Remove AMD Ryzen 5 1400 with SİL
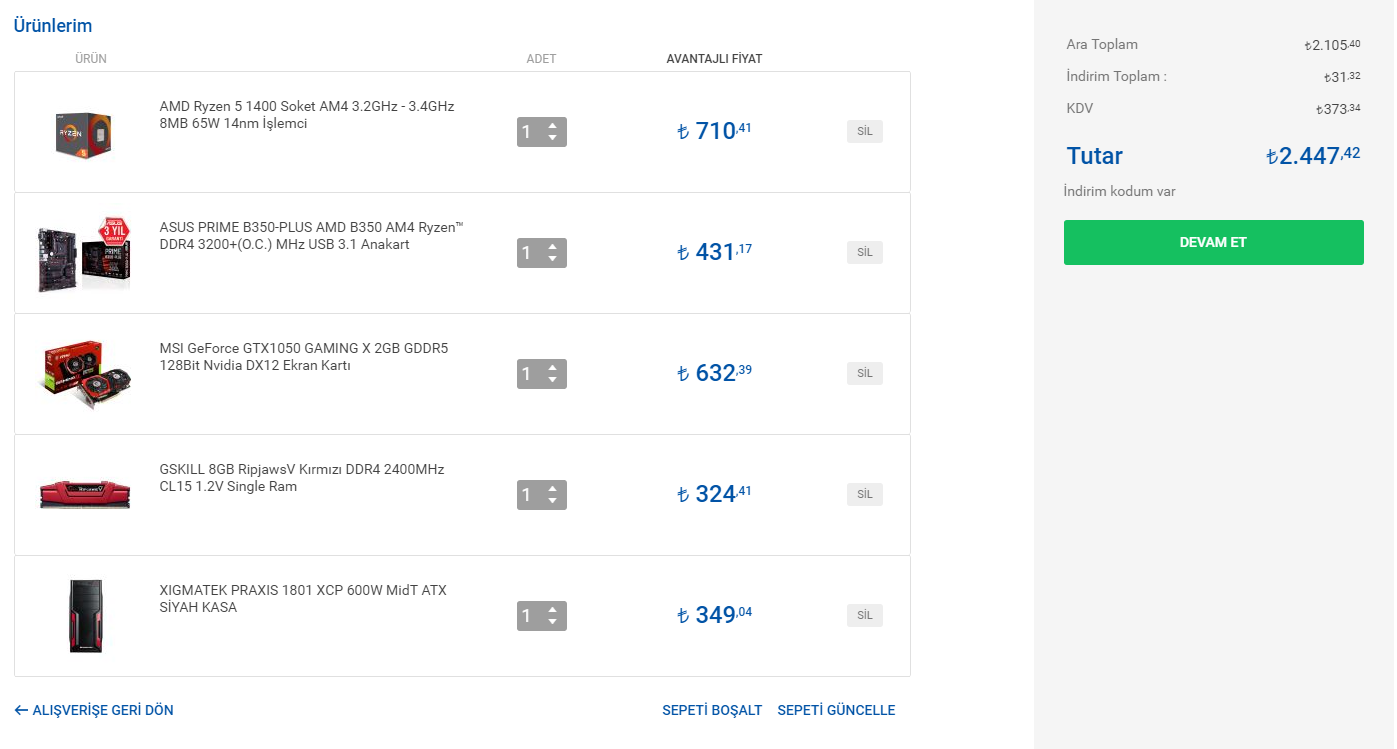 (x=864, y=132)
